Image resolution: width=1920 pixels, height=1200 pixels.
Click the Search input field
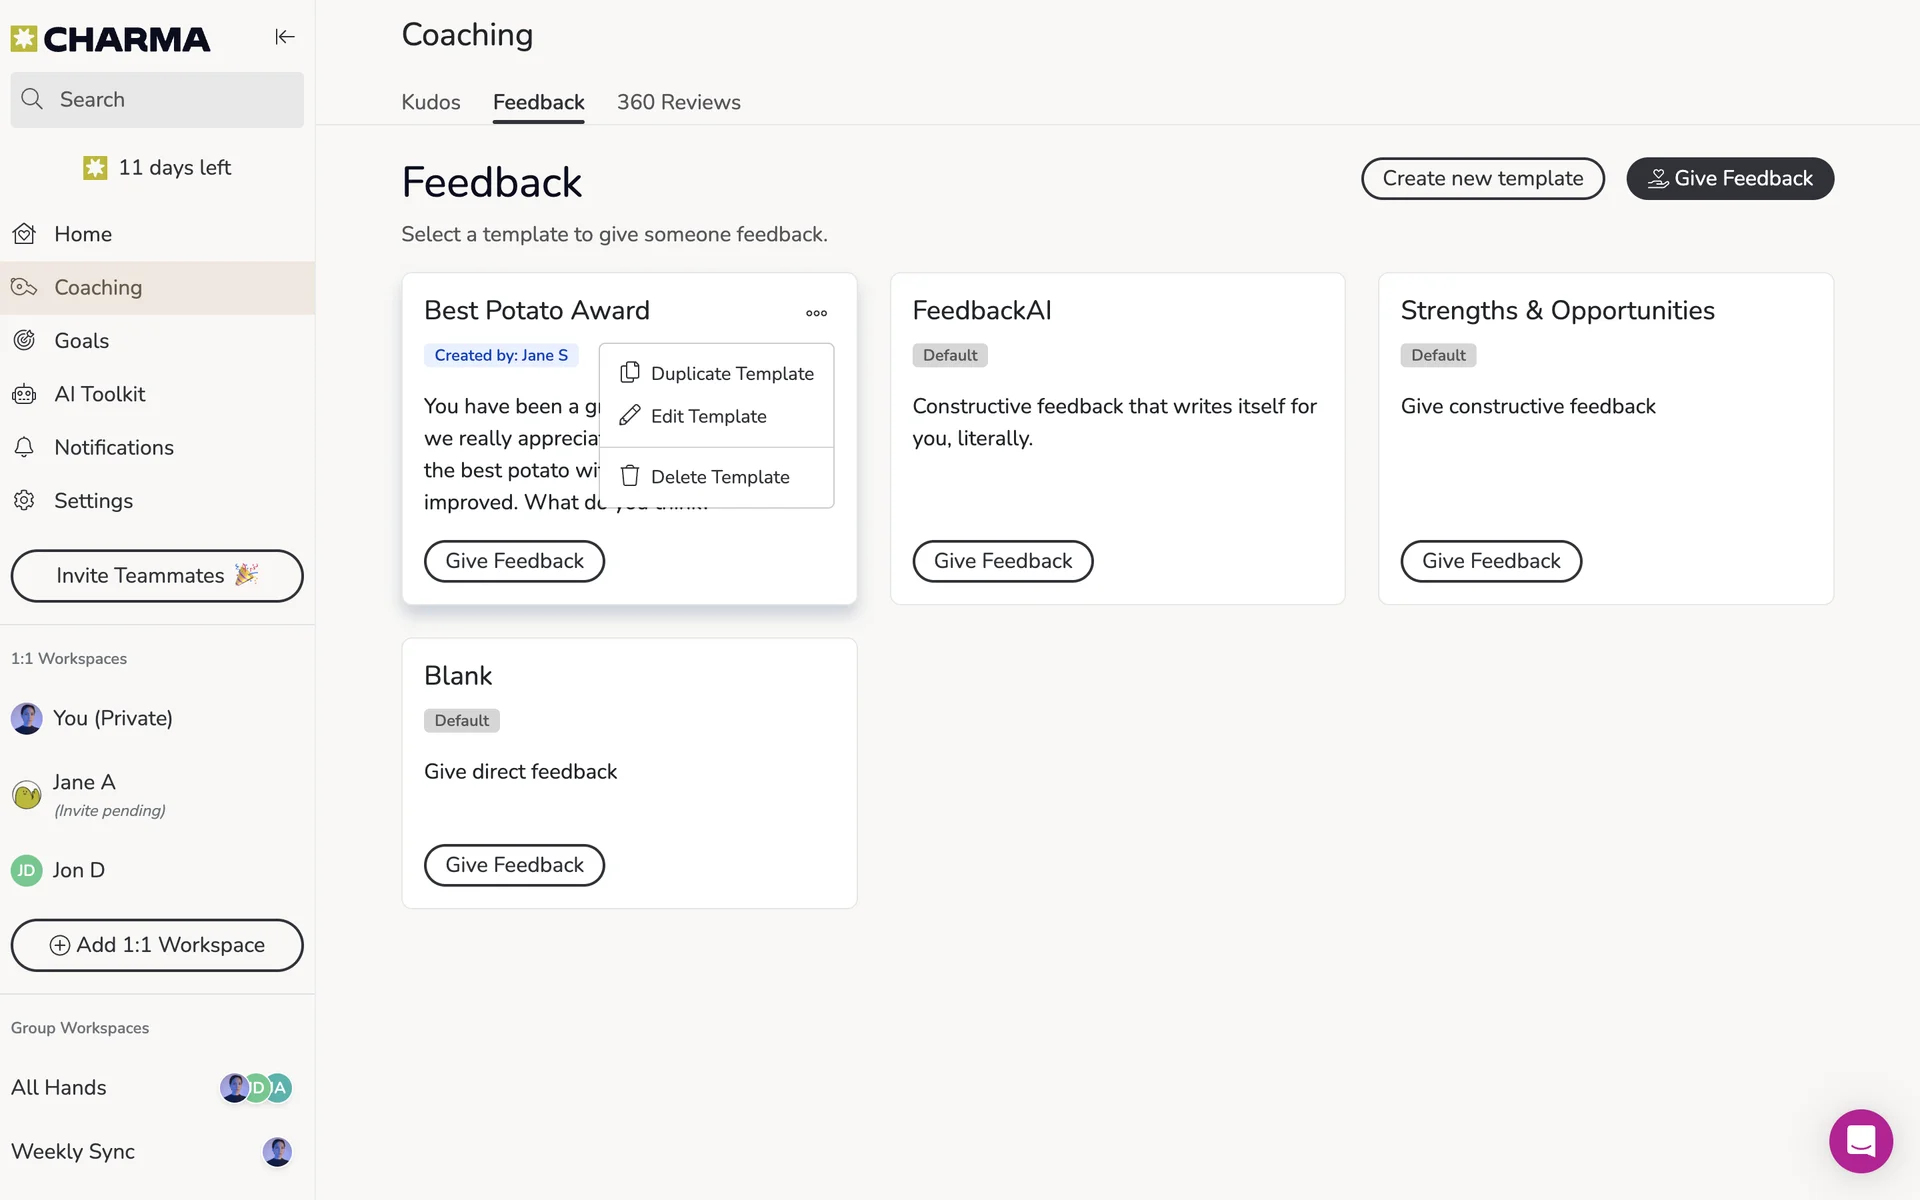[x=157, y=100]
